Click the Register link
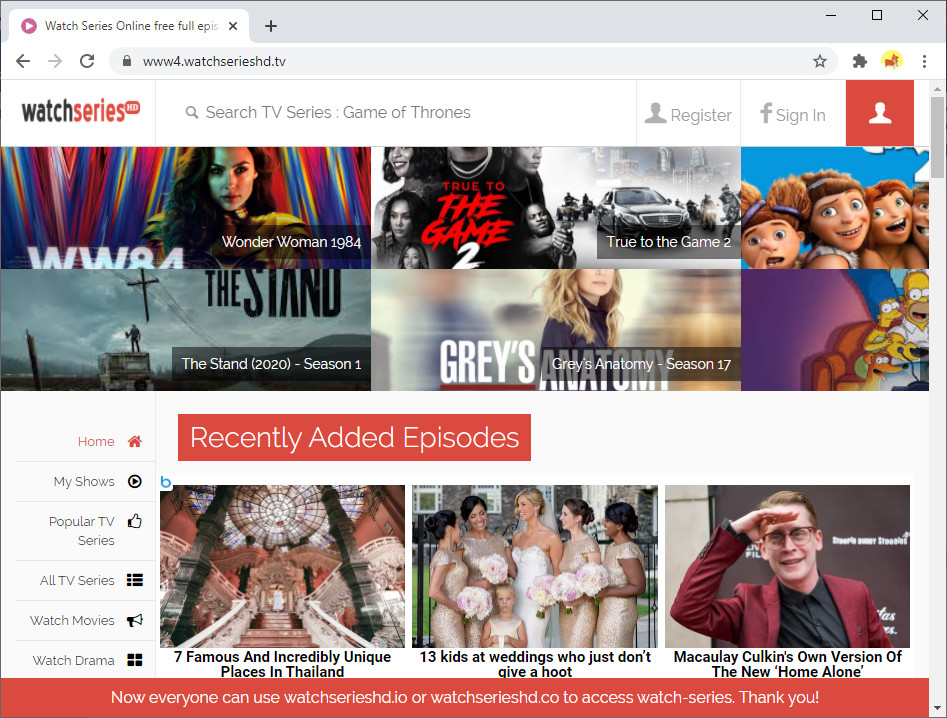Screen dimensions: 947x718 pos(688,114)
